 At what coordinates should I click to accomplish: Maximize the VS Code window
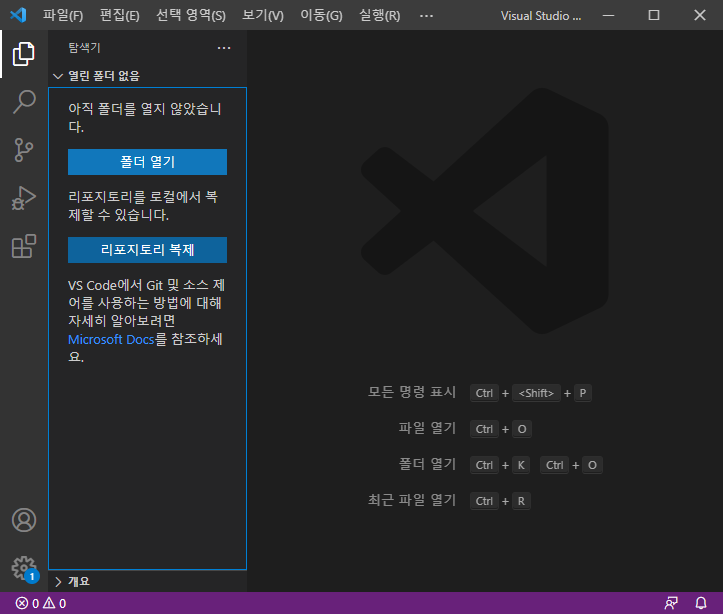click(x=654, y=15)
